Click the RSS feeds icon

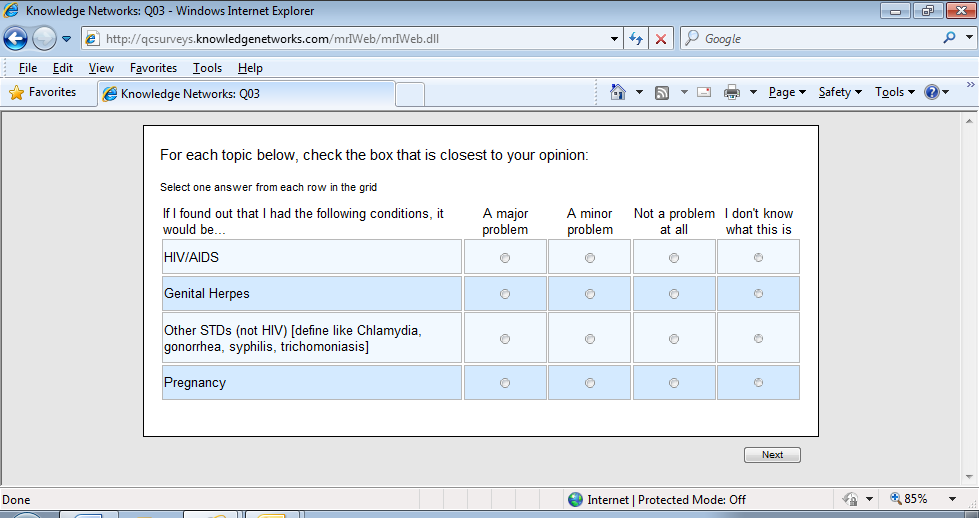pyautogui.click(x=662, y=93)
